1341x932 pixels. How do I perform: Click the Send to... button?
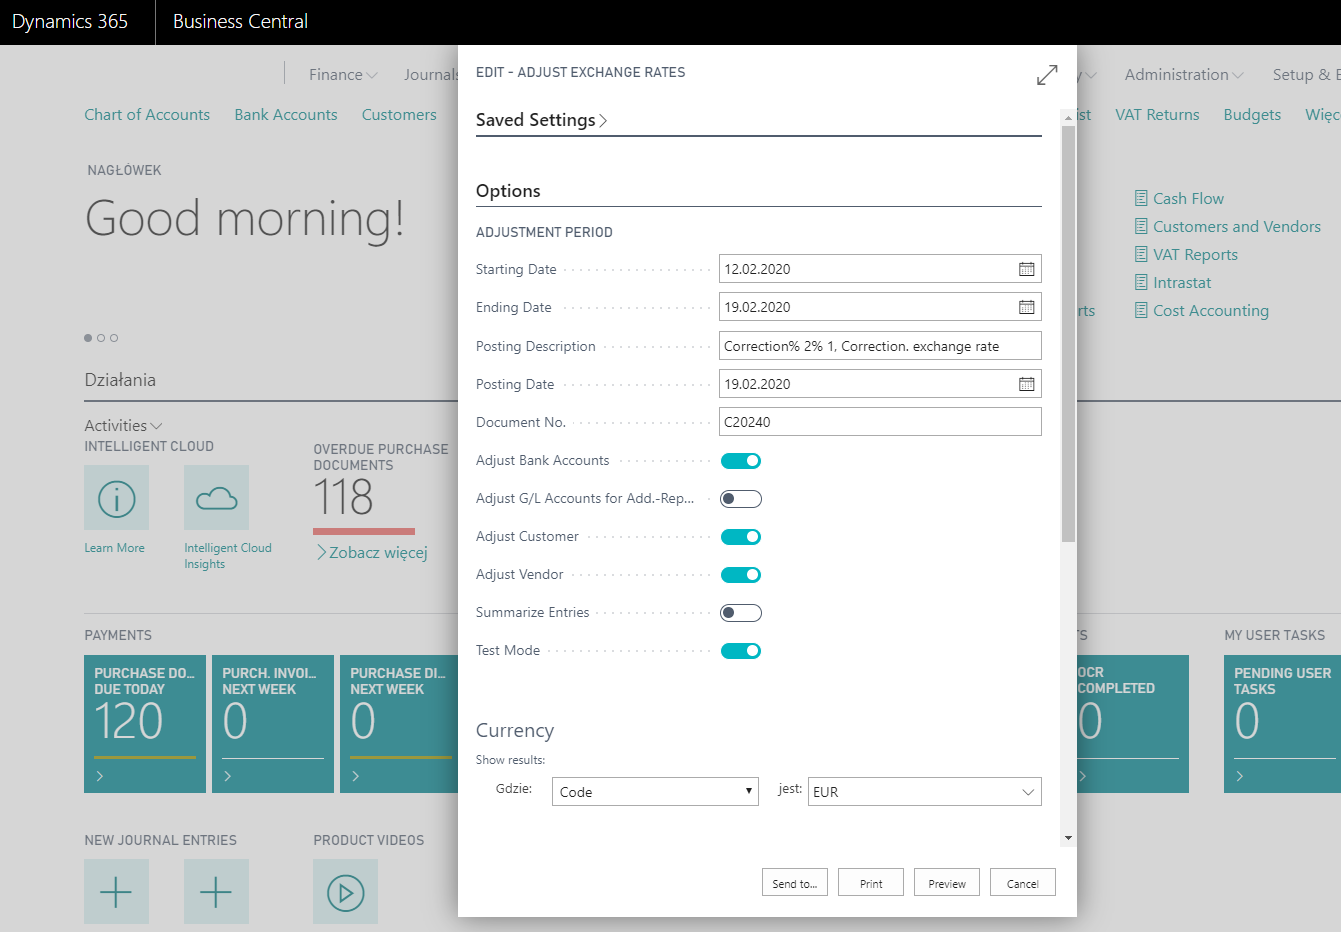[x=794, y=883]
